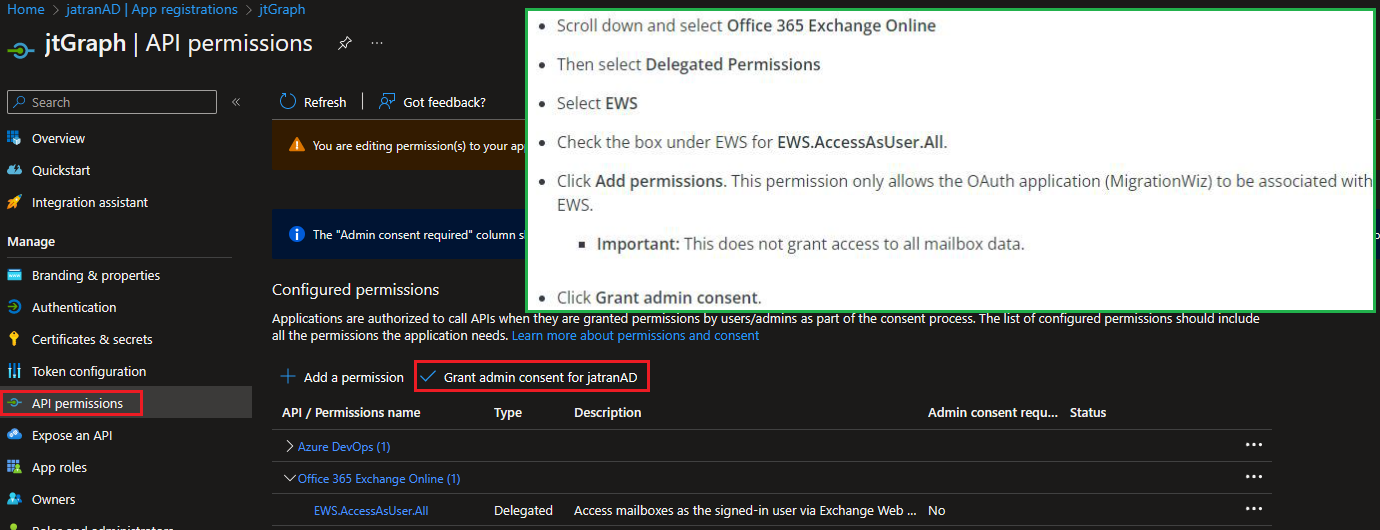Pin the jtGraph page with pin icon
This screenshot has height=530, width=1380.
pyautogui.click(x=345, y=43)
